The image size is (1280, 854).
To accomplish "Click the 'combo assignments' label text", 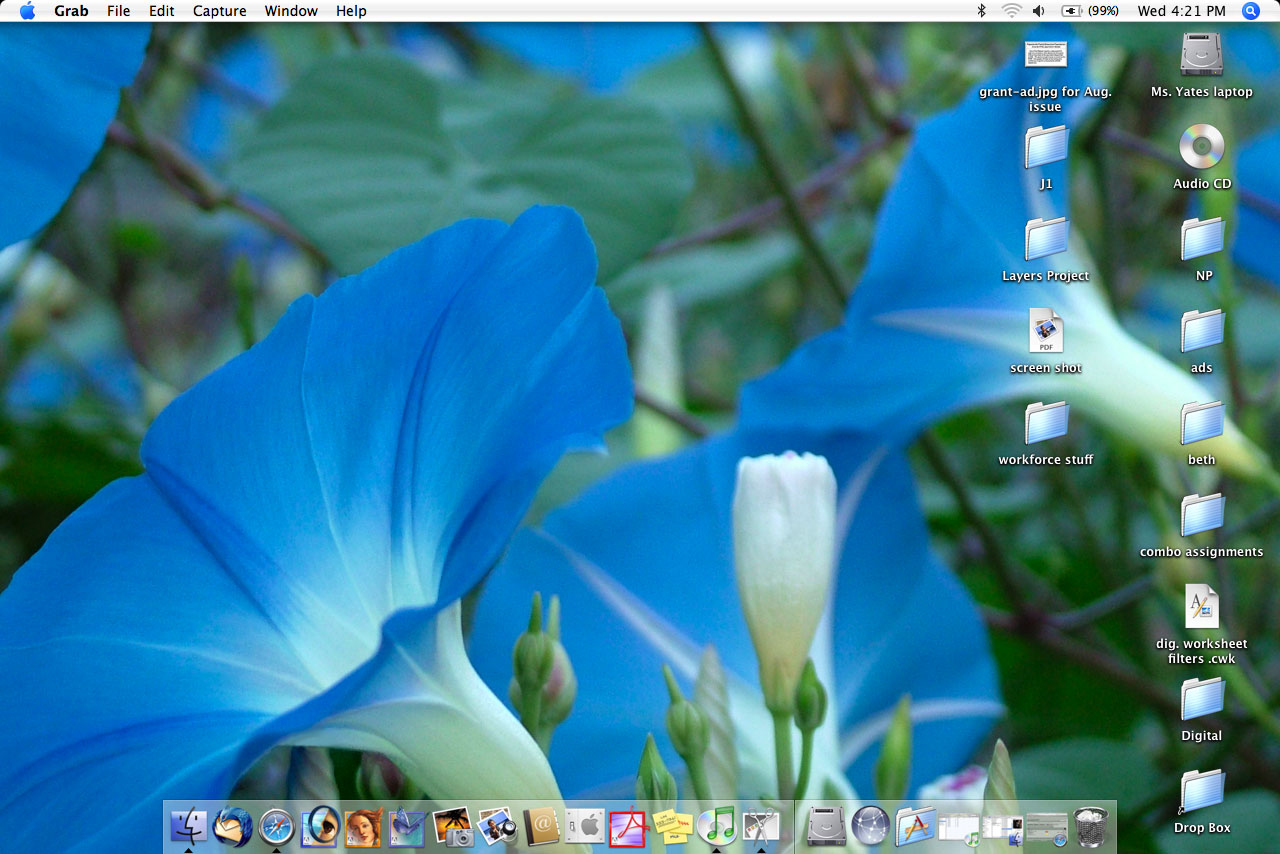I will tap(1201, 552).
